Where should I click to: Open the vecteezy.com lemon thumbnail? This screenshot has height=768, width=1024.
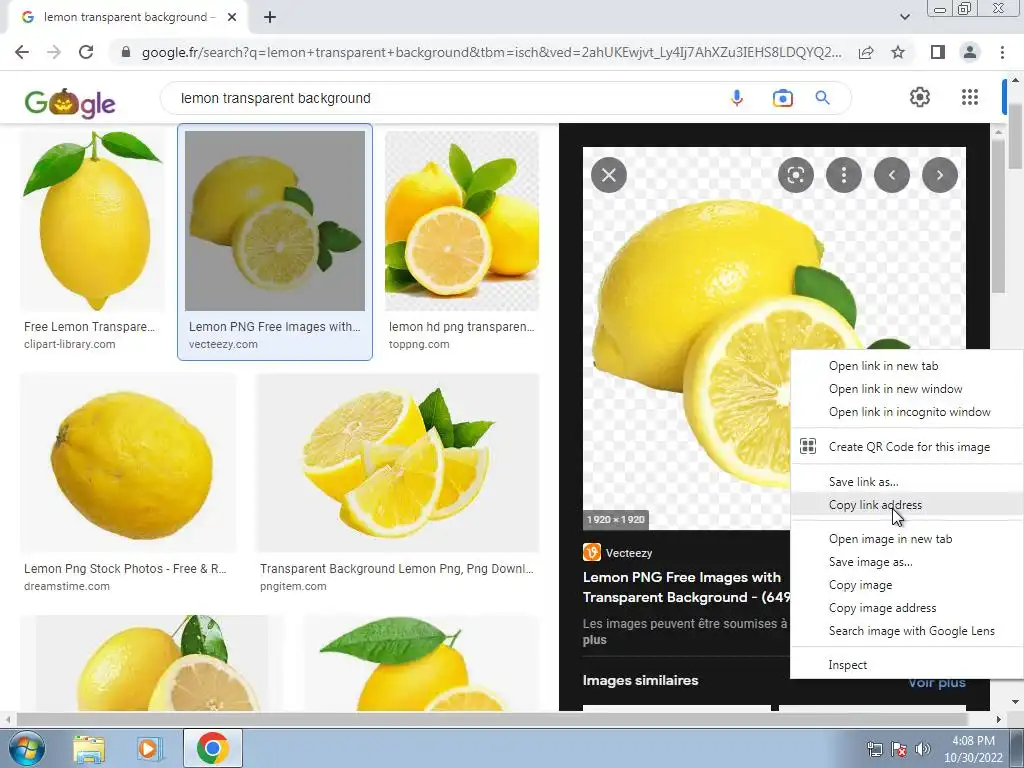[x=275, y=221]
